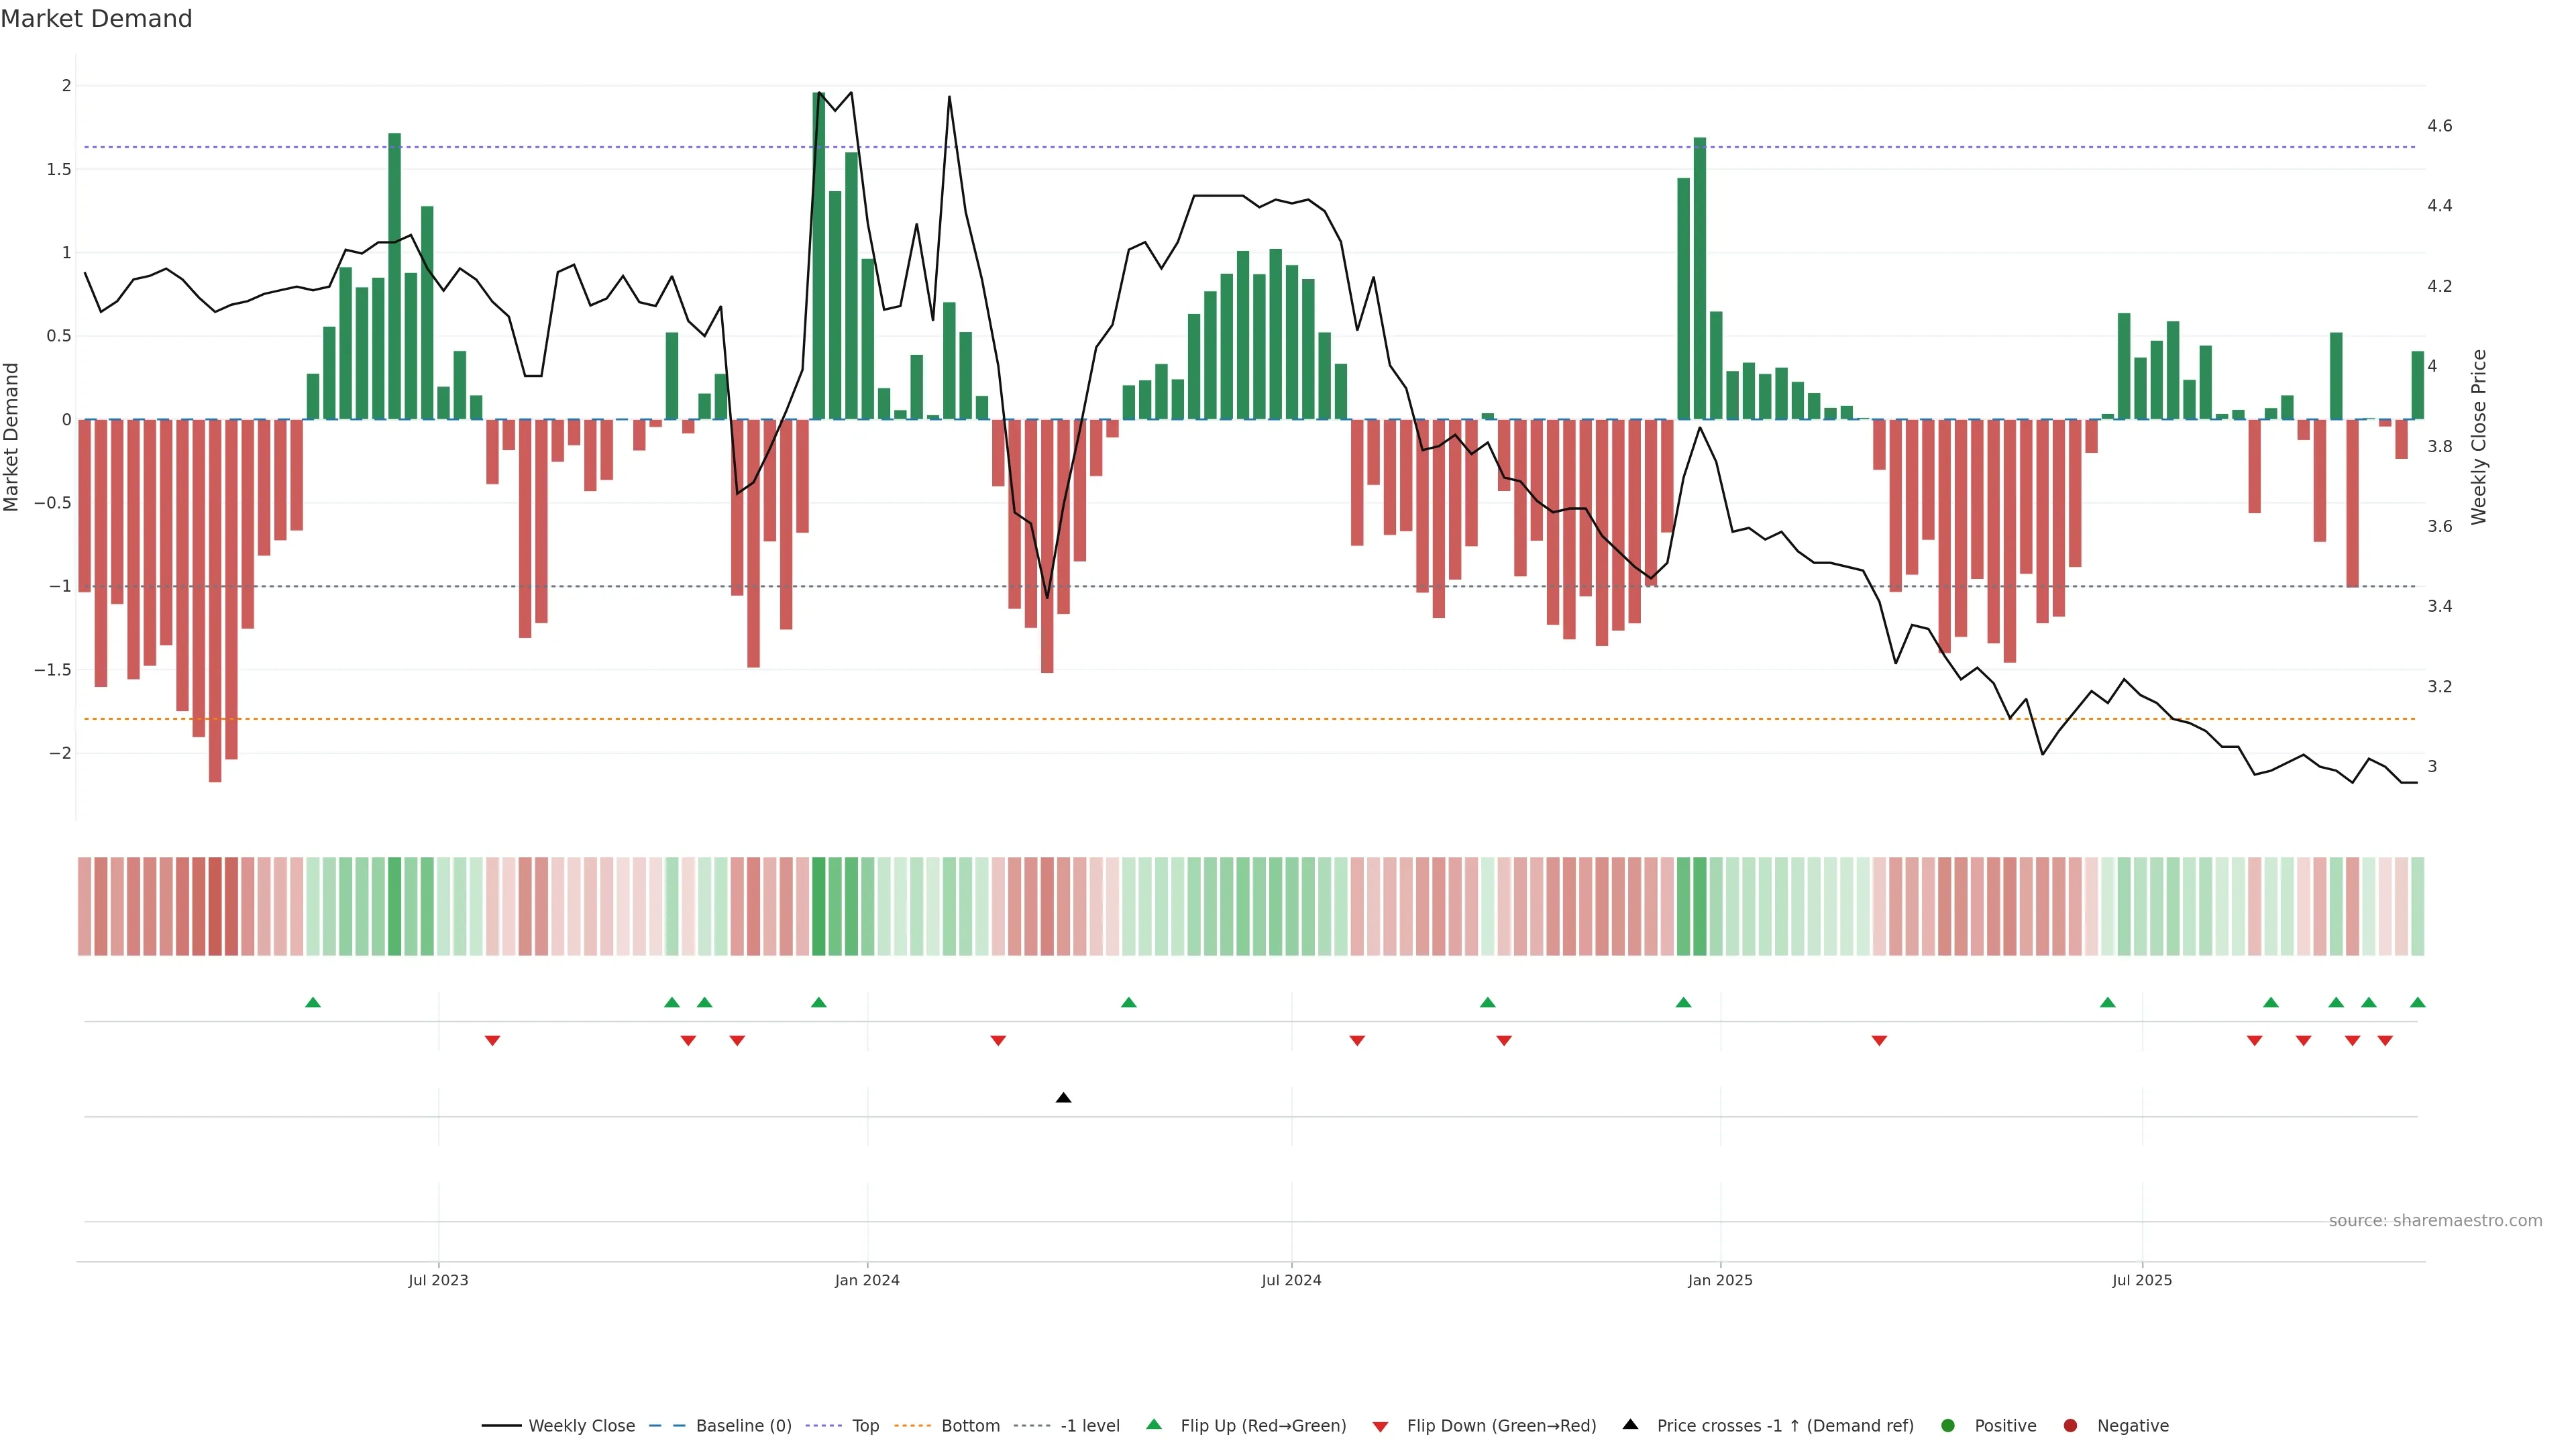Click the darkest green heatmap cell near Jan 2024
This screenshot has width=2576, height=1449.
pyautogui.click(x=819, y=906)
